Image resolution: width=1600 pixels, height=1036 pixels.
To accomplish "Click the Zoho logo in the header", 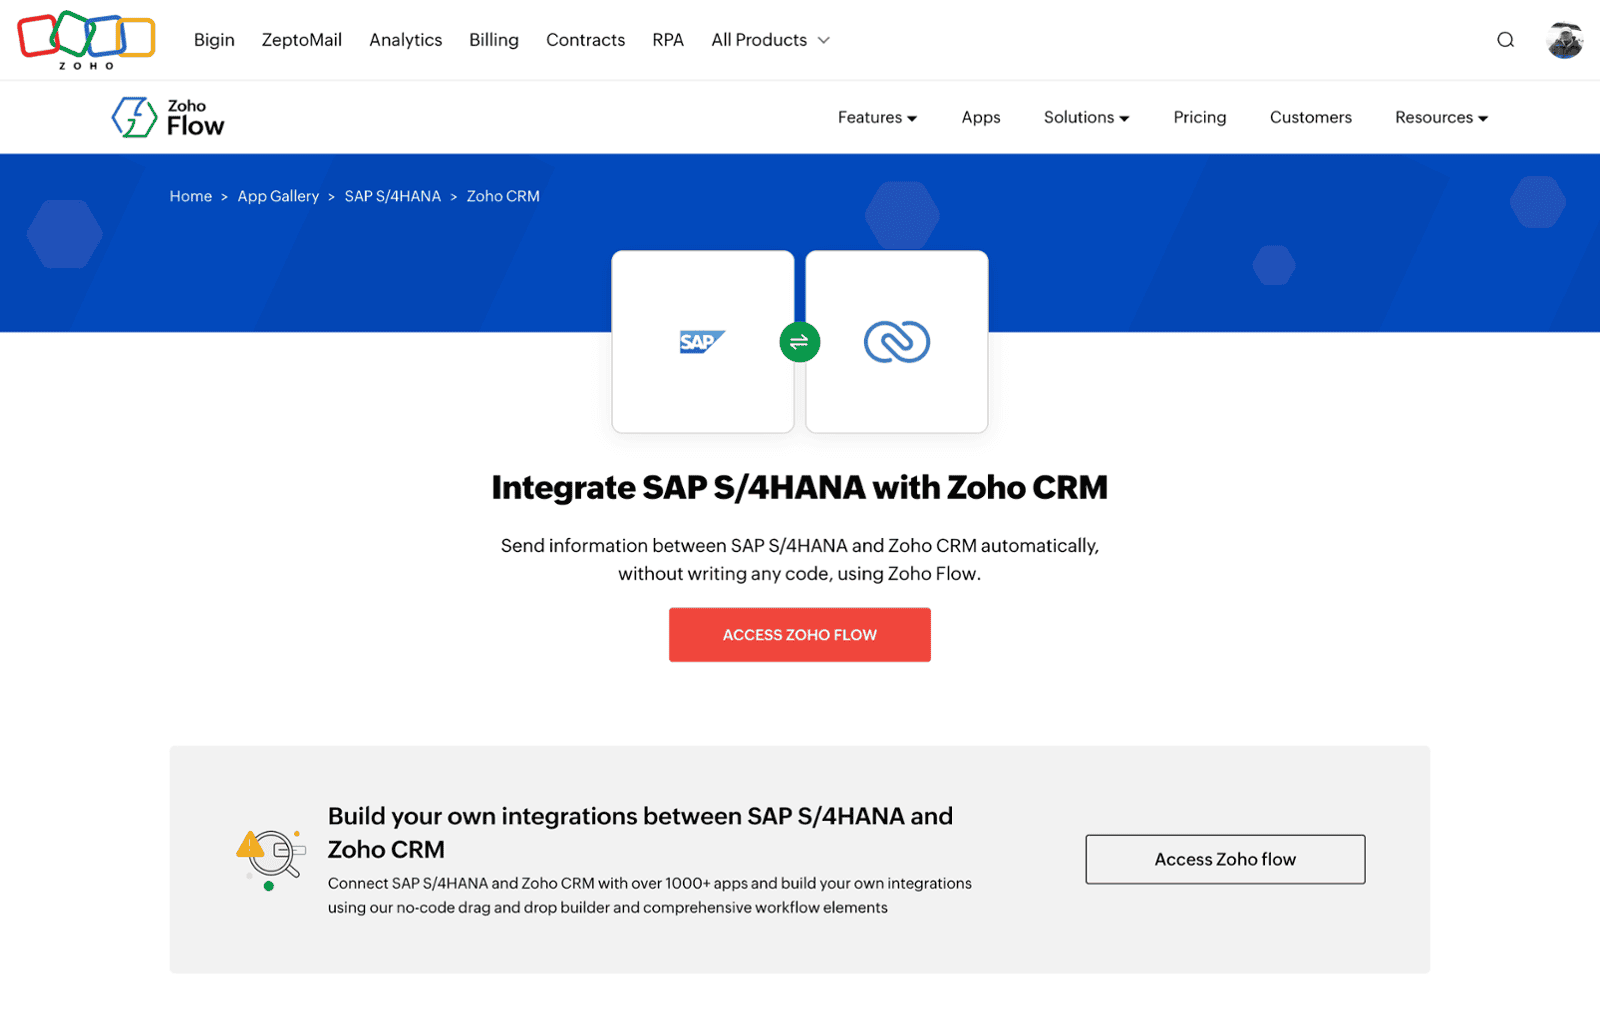I will point(87,40).
